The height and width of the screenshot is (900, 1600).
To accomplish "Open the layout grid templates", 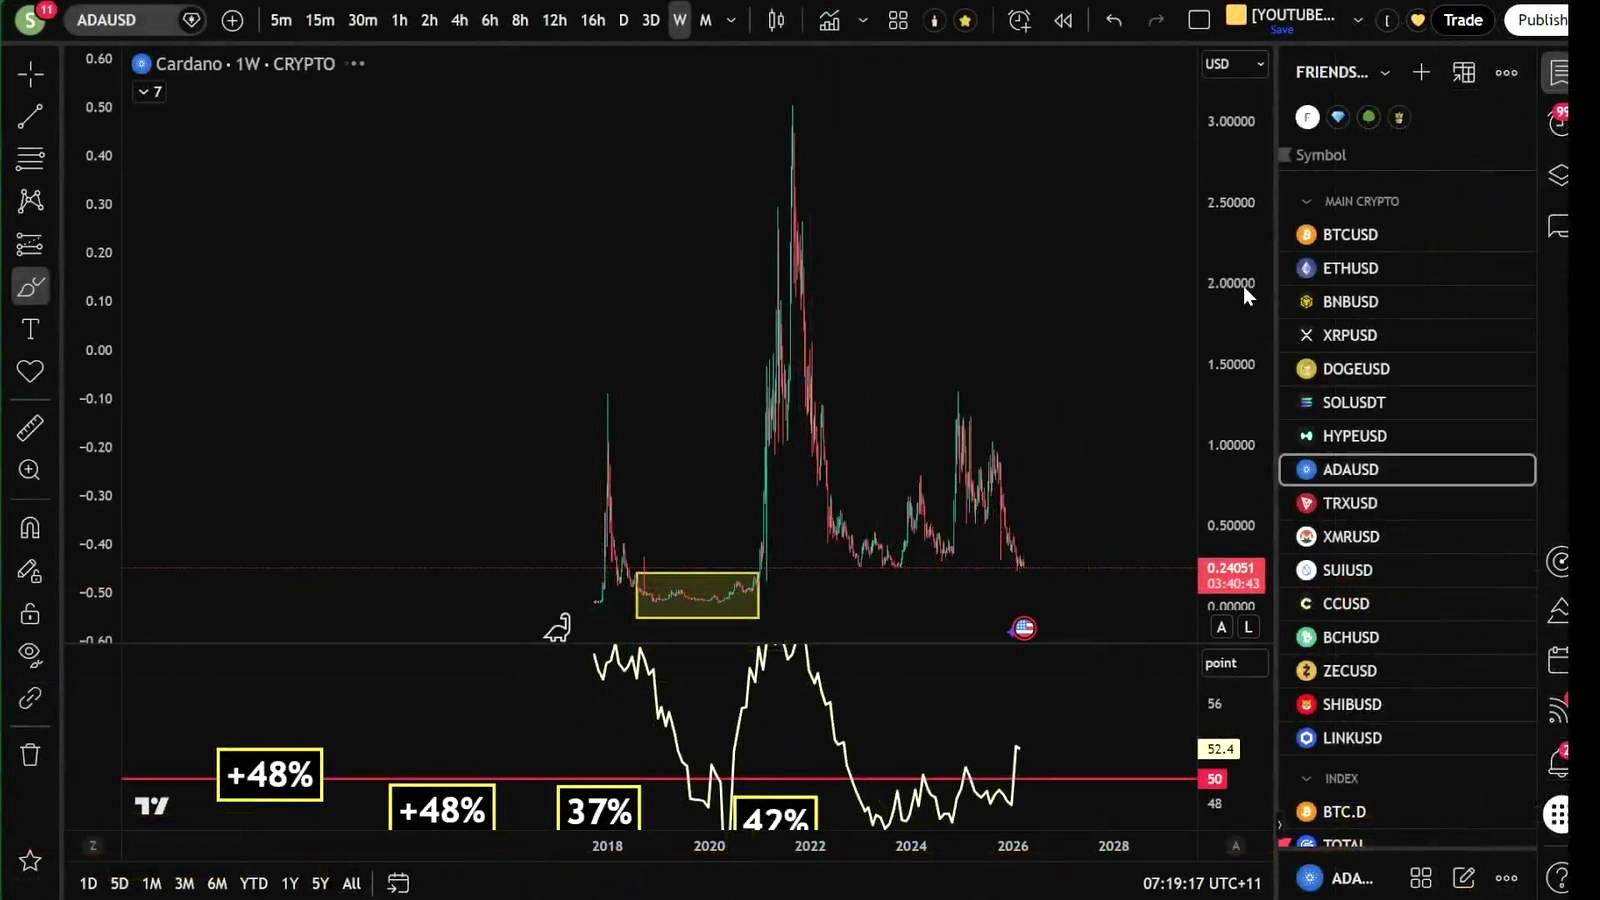I will (898, 20).
